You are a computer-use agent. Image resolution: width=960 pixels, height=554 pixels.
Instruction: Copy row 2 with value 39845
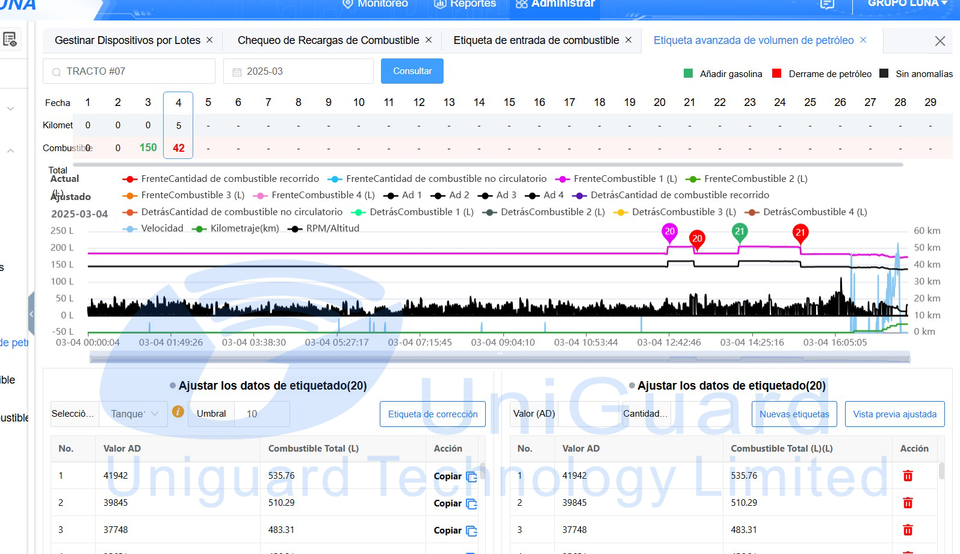[x=455, y=503]
